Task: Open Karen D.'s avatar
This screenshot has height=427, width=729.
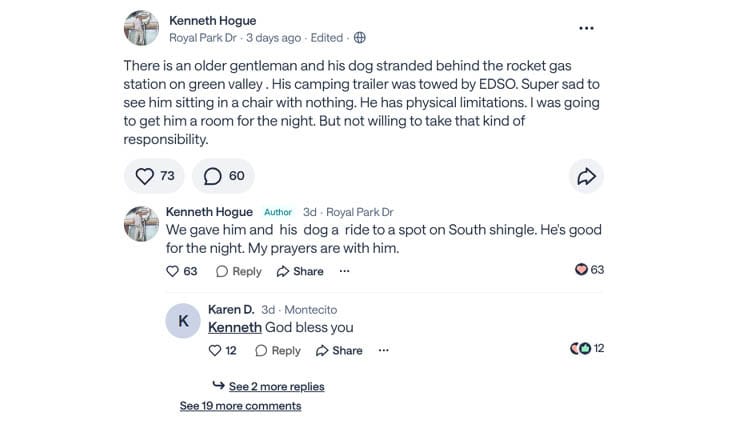Action: 183,321
